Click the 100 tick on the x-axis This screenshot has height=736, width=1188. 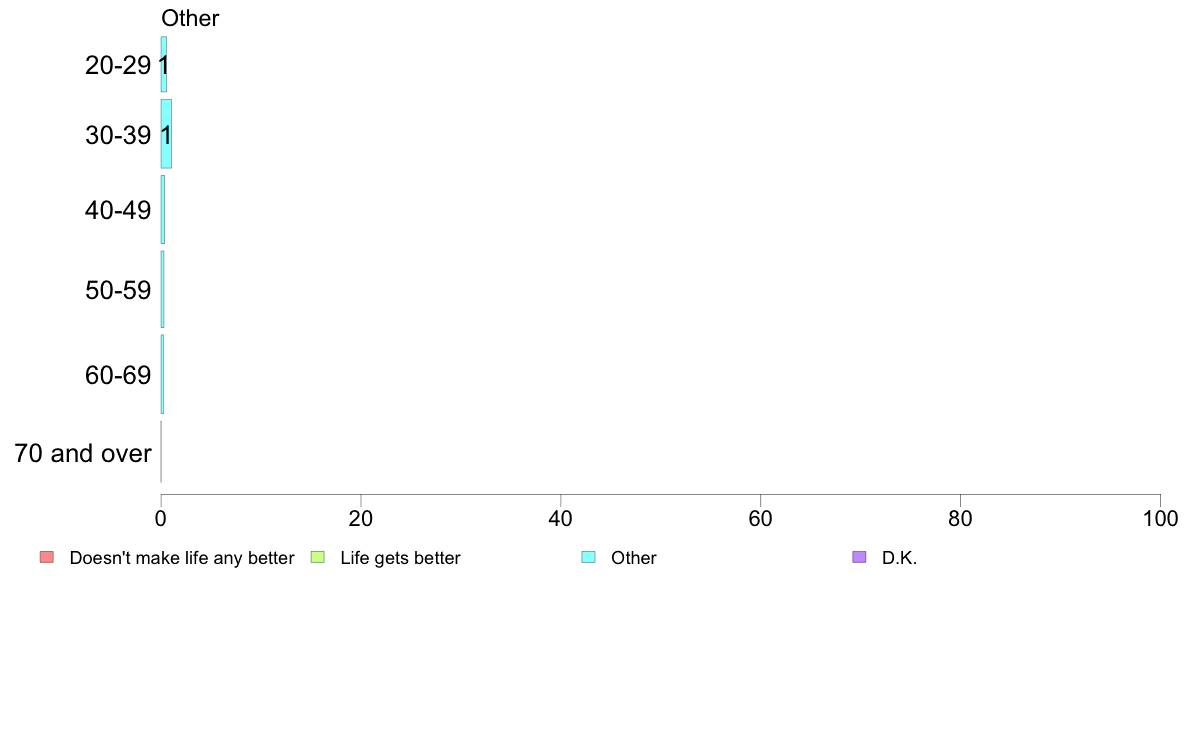[1160, 518]
